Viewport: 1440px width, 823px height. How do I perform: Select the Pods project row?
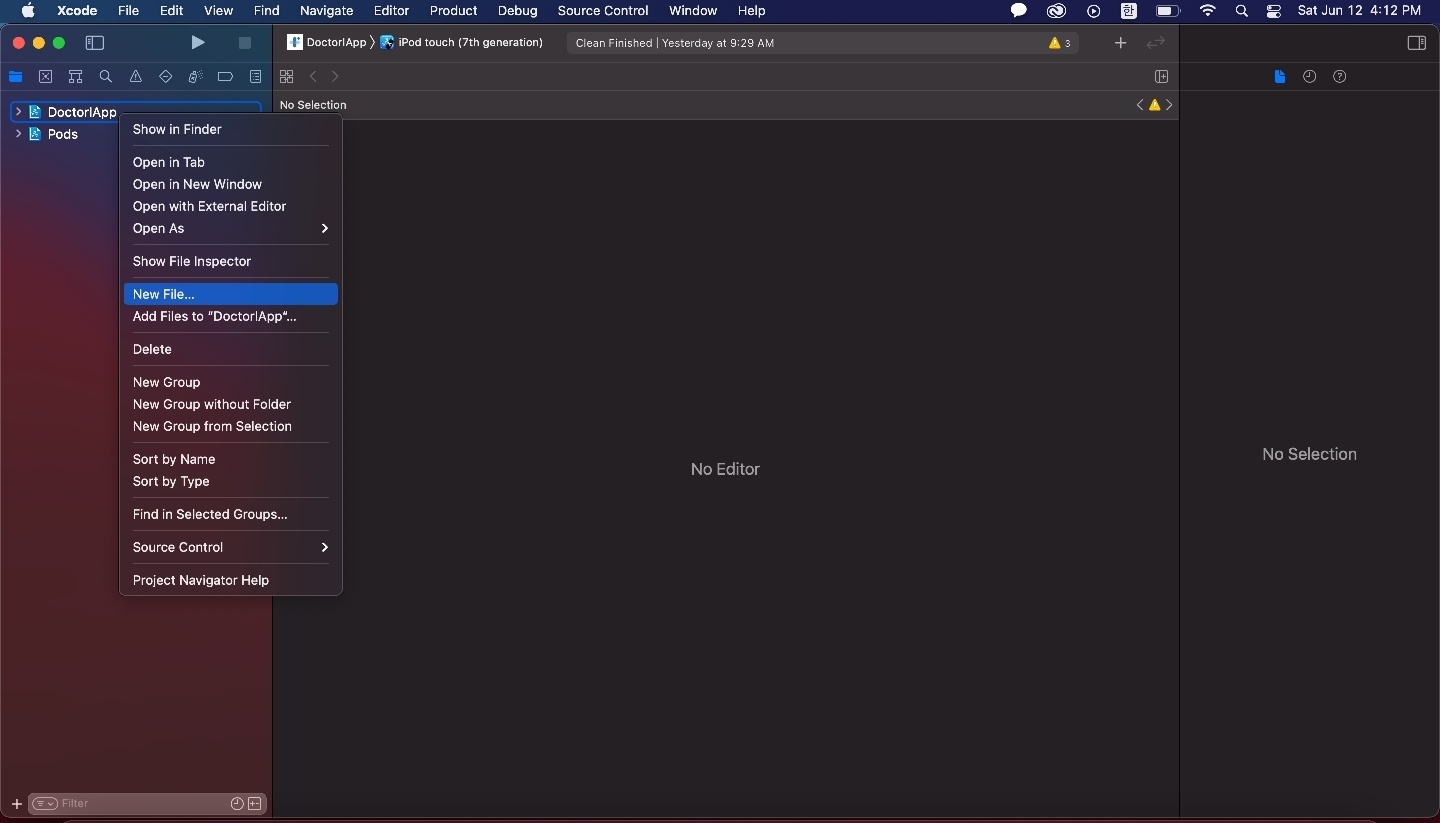135,134
